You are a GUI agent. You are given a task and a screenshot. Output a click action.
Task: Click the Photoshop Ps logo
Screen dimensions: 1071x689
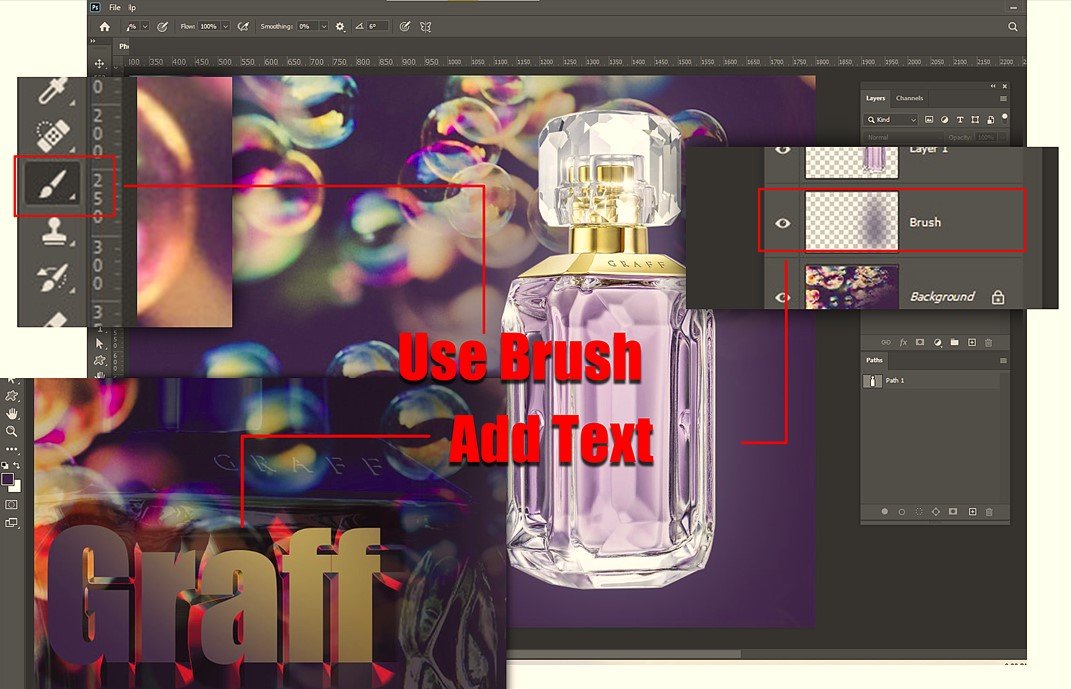pyautogui.click(x=96, y=8)
